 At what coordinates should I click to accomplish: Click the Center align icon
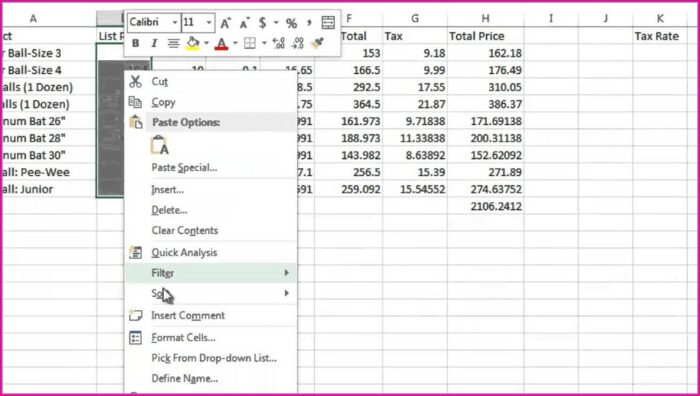tap(173, 43)
